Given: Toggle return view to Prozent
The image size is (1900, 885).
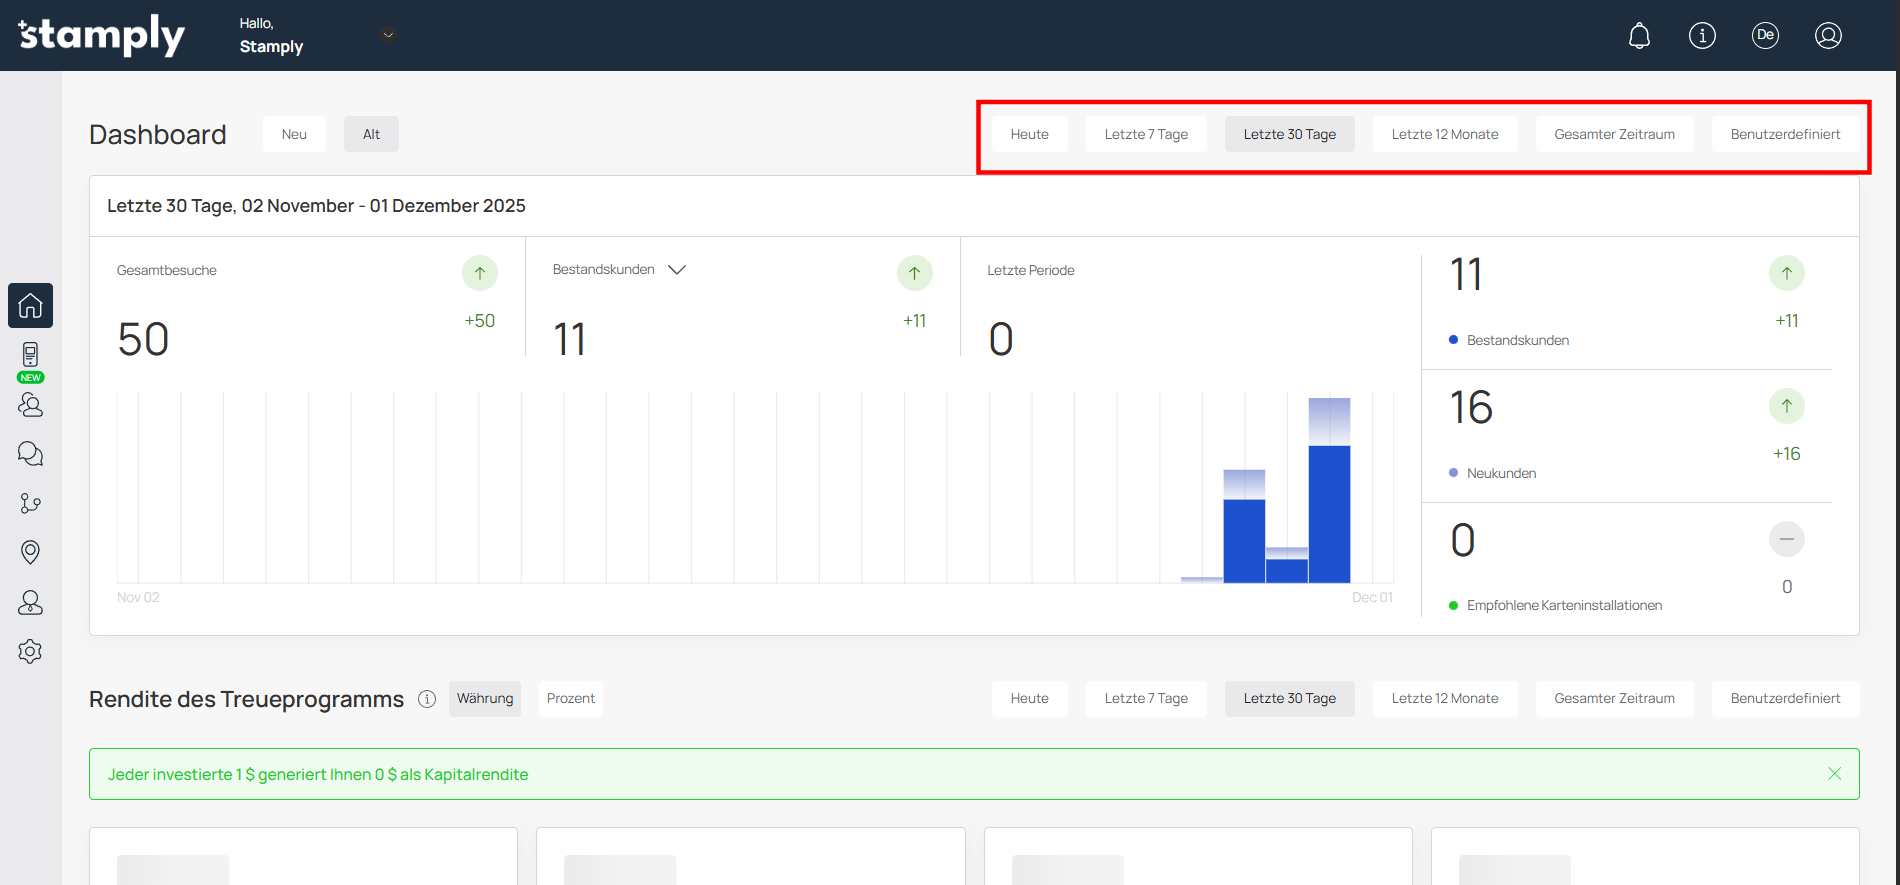Looking at the screenshot, I should point(570,698).
